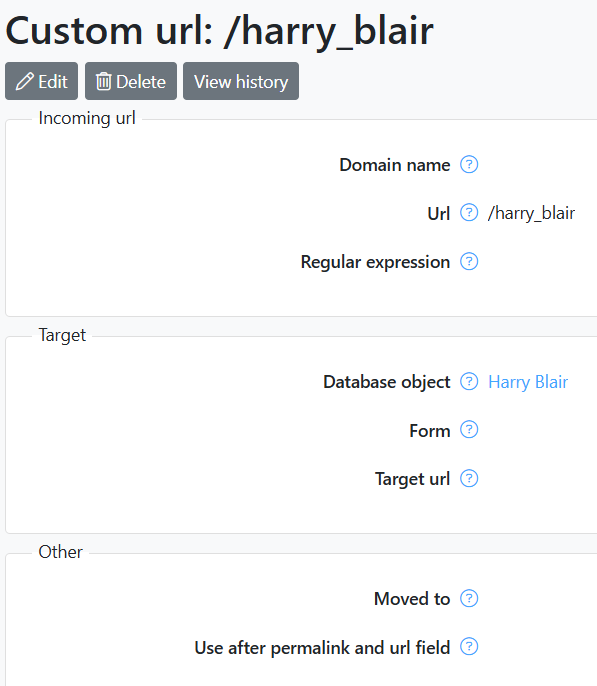Select the Target section legend

[62, 336]
